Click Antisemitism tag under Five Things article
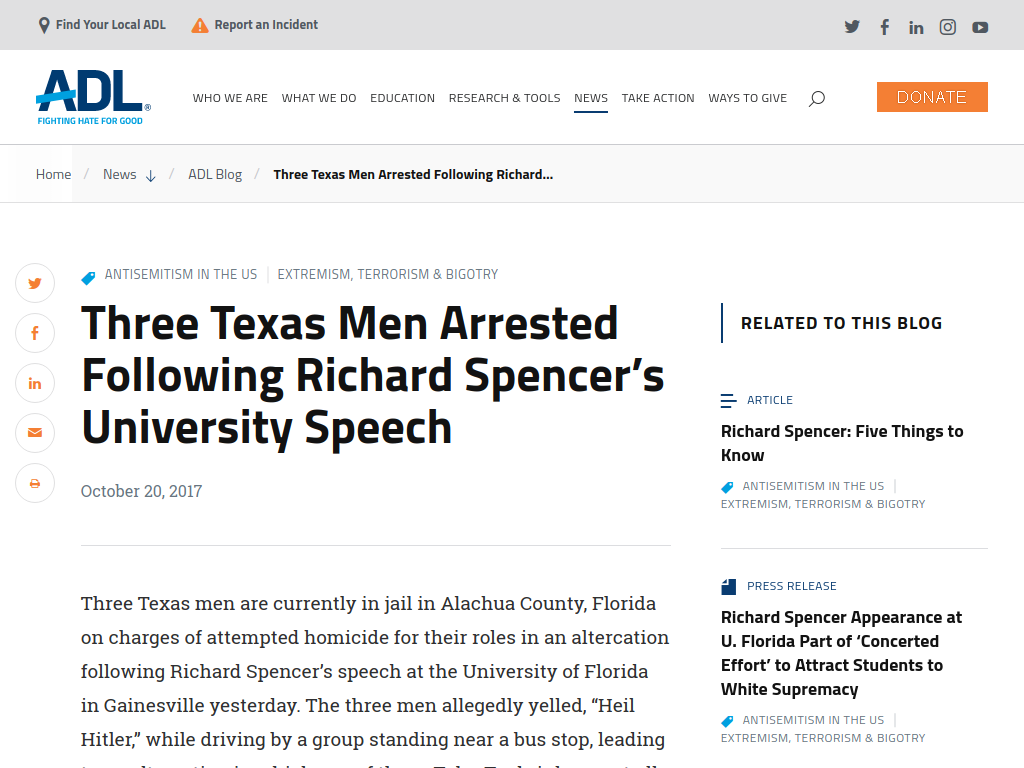The height and width of the screenshot is (768, 1024). tap(813, 486)
